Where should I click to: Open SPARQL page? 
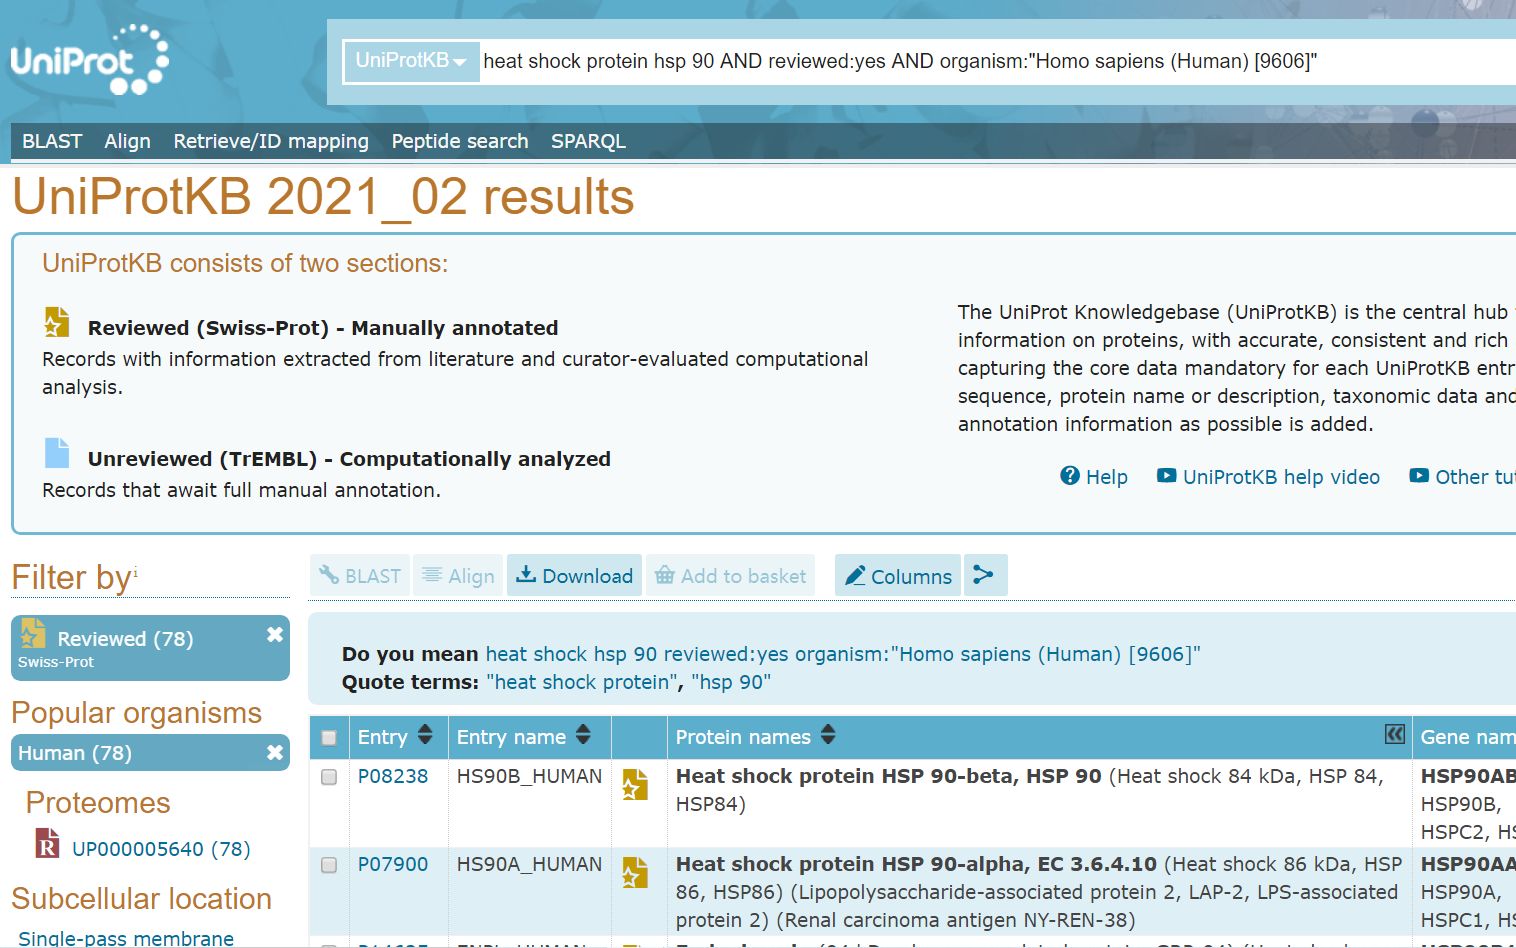(588, 141)
